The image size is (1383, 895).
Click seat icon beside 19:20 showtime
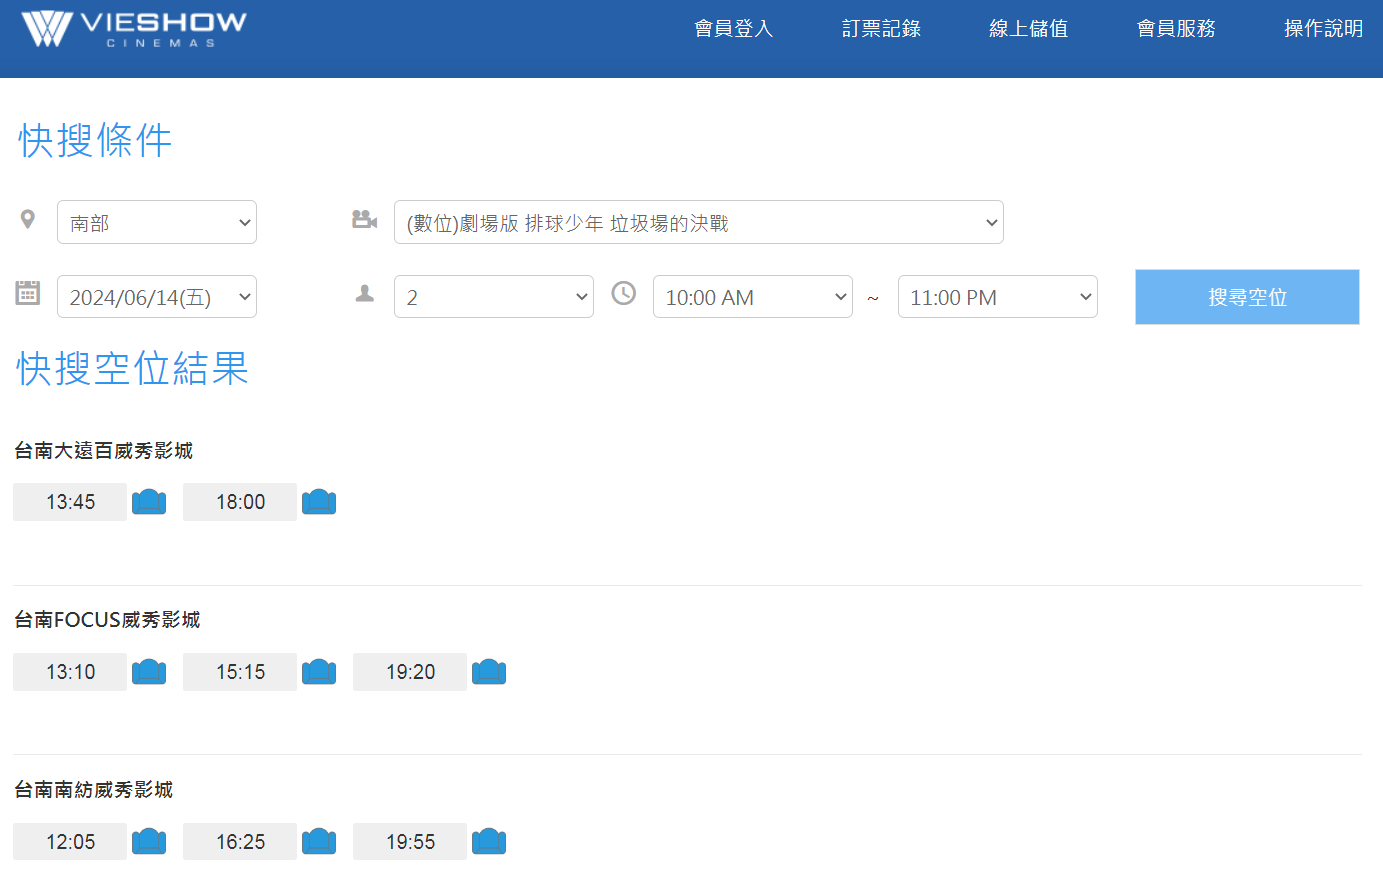tap(489, 671)
